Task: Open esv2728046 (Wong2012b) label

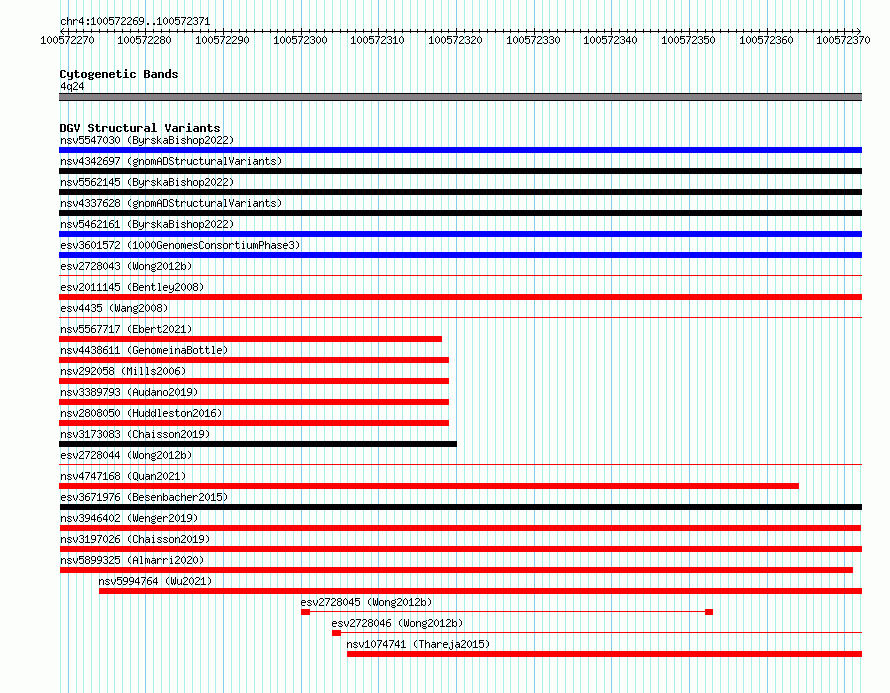Action: point(397,623)
